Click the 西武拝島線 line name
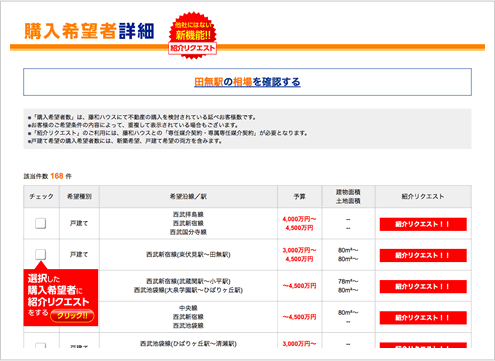 click(x=188, y=214)
